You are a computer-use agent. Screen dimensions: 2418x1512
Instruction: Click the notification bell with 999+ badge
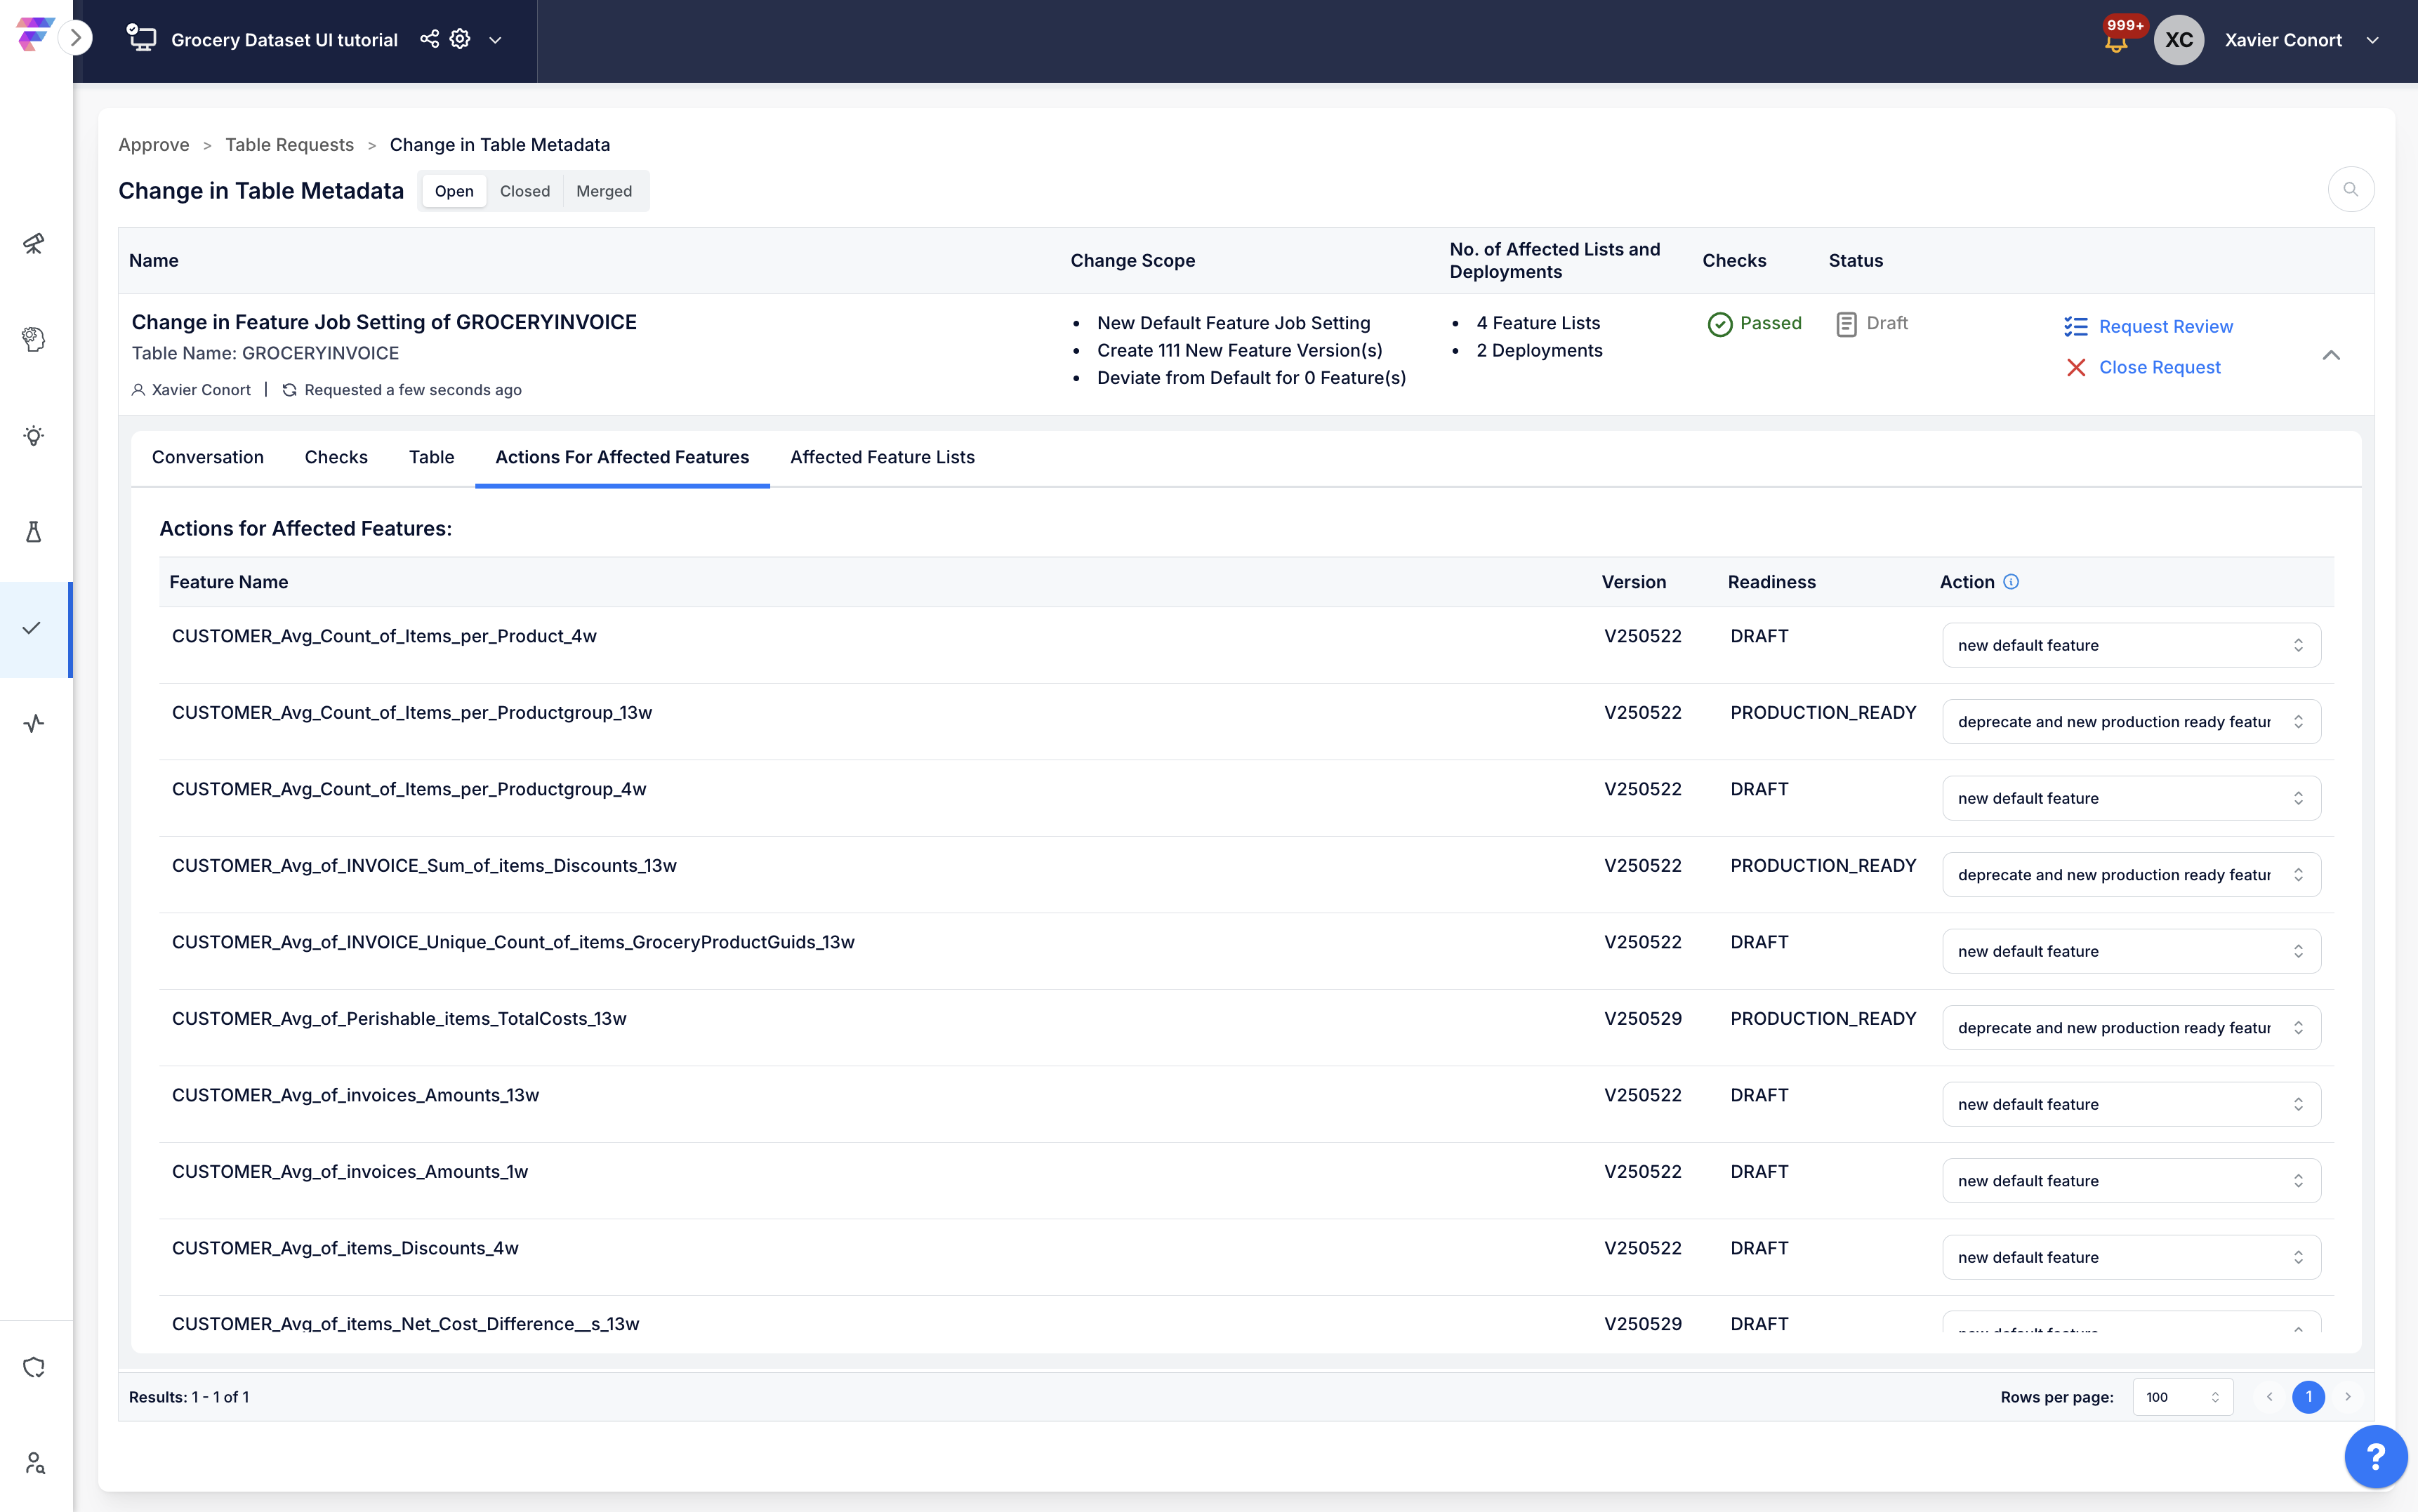pos(2116,40)
